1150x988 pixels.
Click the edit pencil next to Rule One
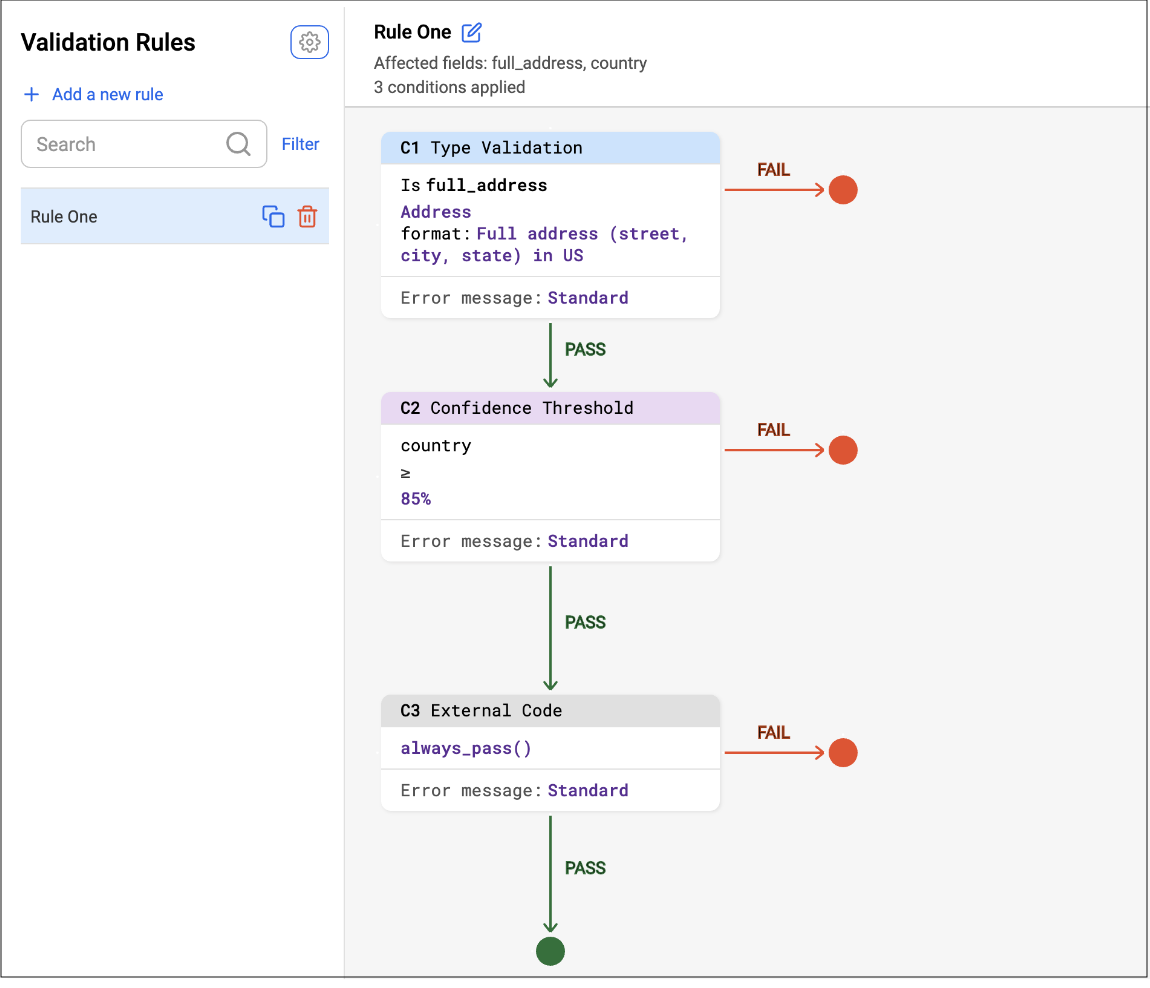[x=470, y=32]
